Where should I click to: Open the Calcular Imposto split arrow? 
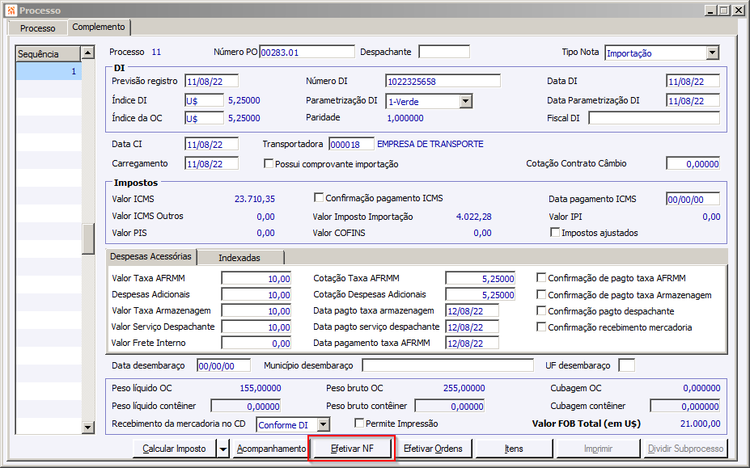pyautogui.click(x=222, y=449)
